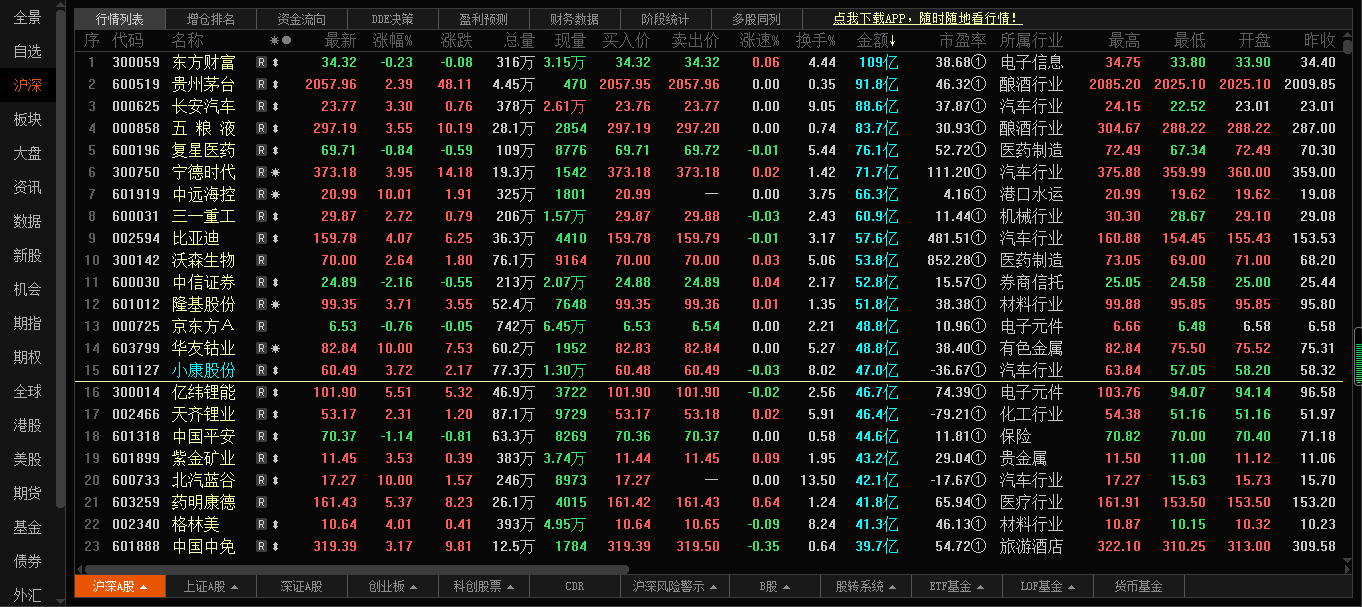The width and height of the screenshot is (1362, 607).
Task: Sort by 换手% column header
Action: pyautogui.click(x=817, y=40)
